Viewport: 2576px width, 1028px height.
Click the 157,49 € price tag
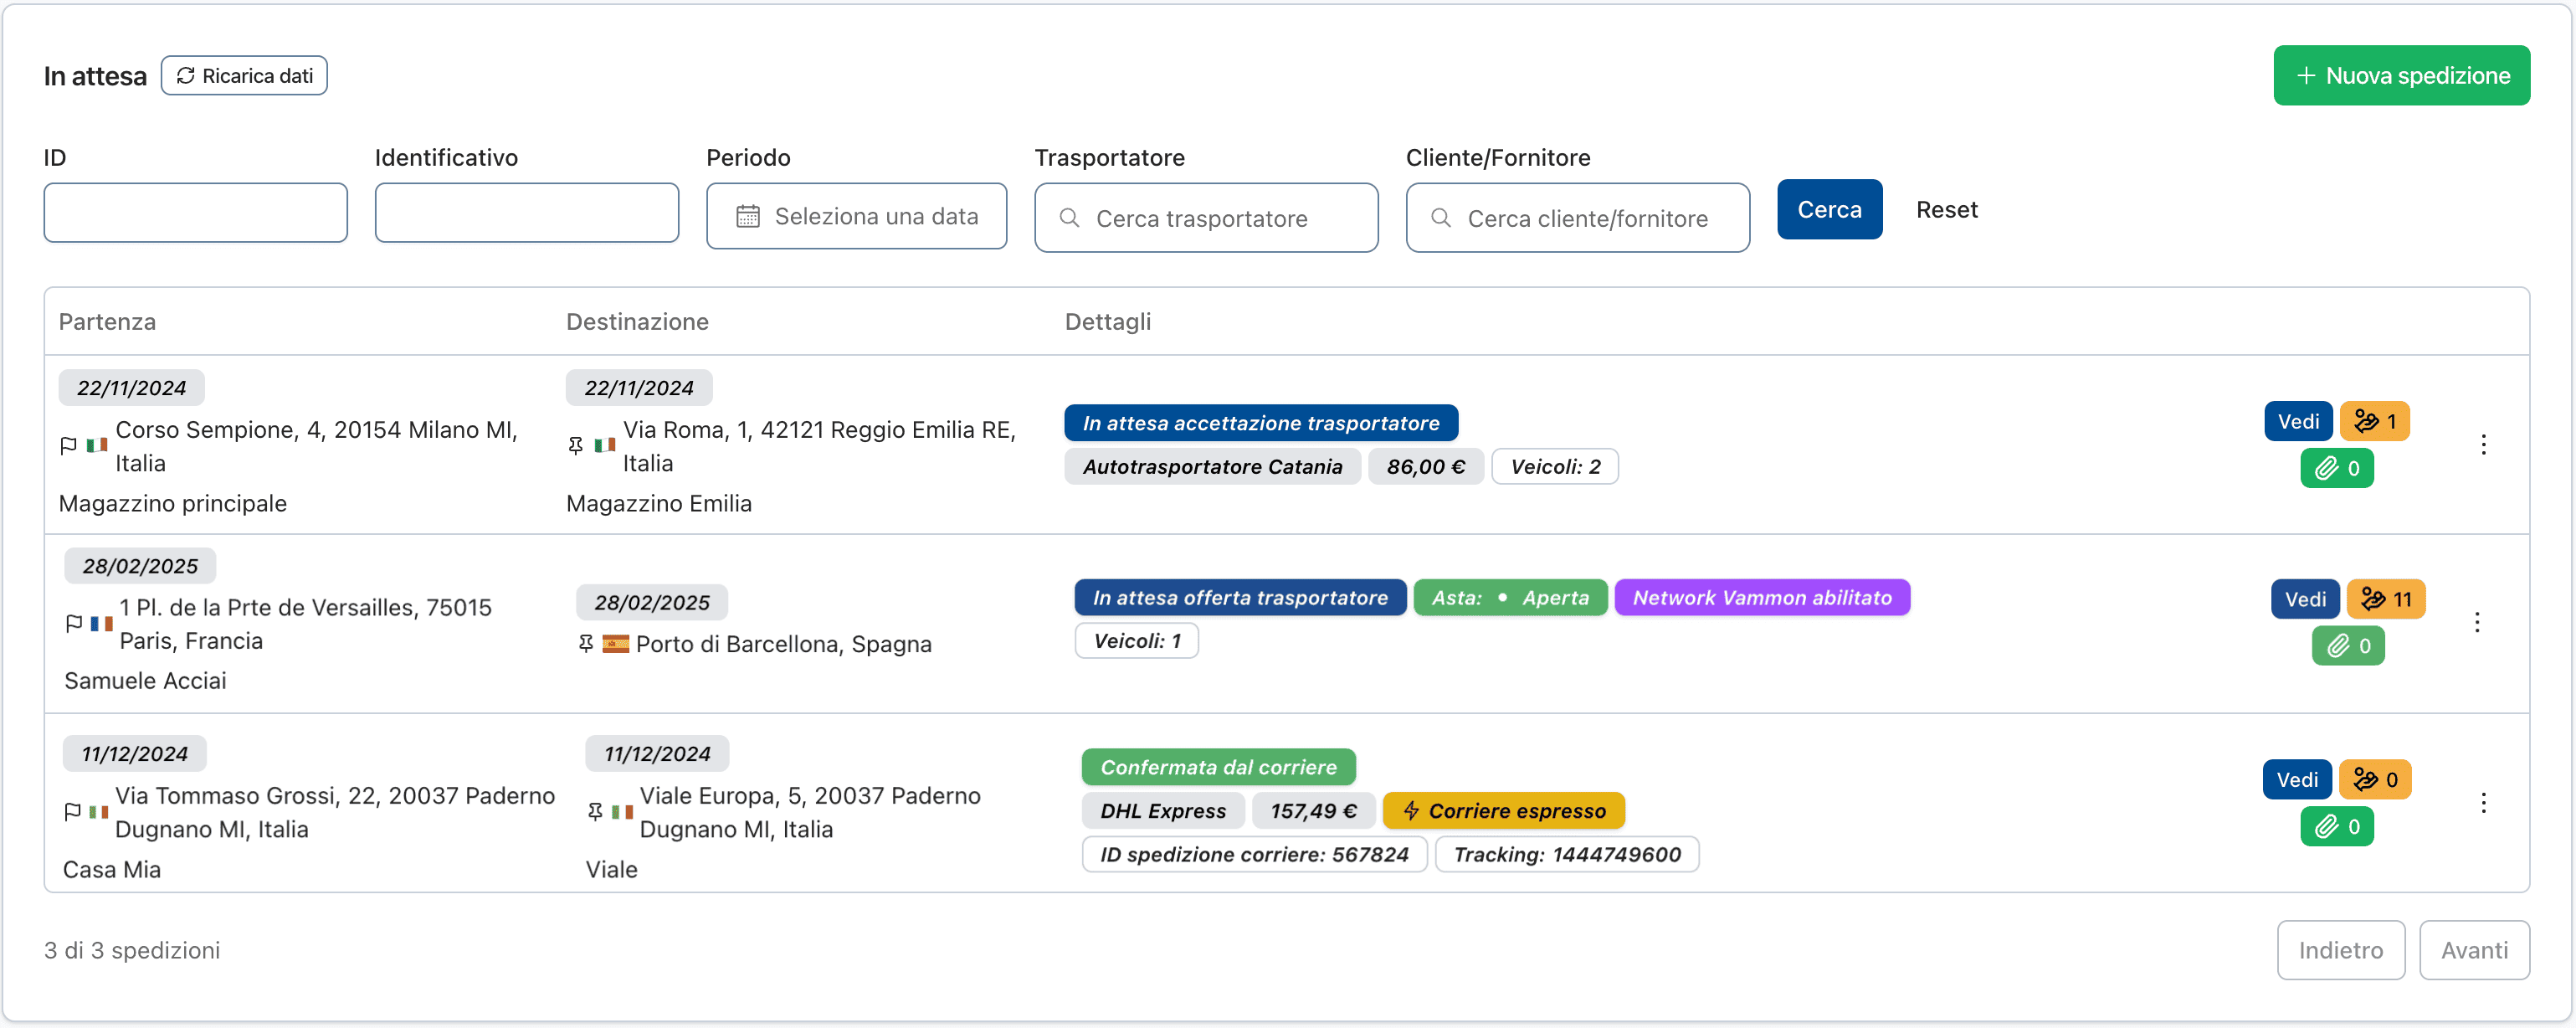pyautogui.click(x=1313, y=811)
